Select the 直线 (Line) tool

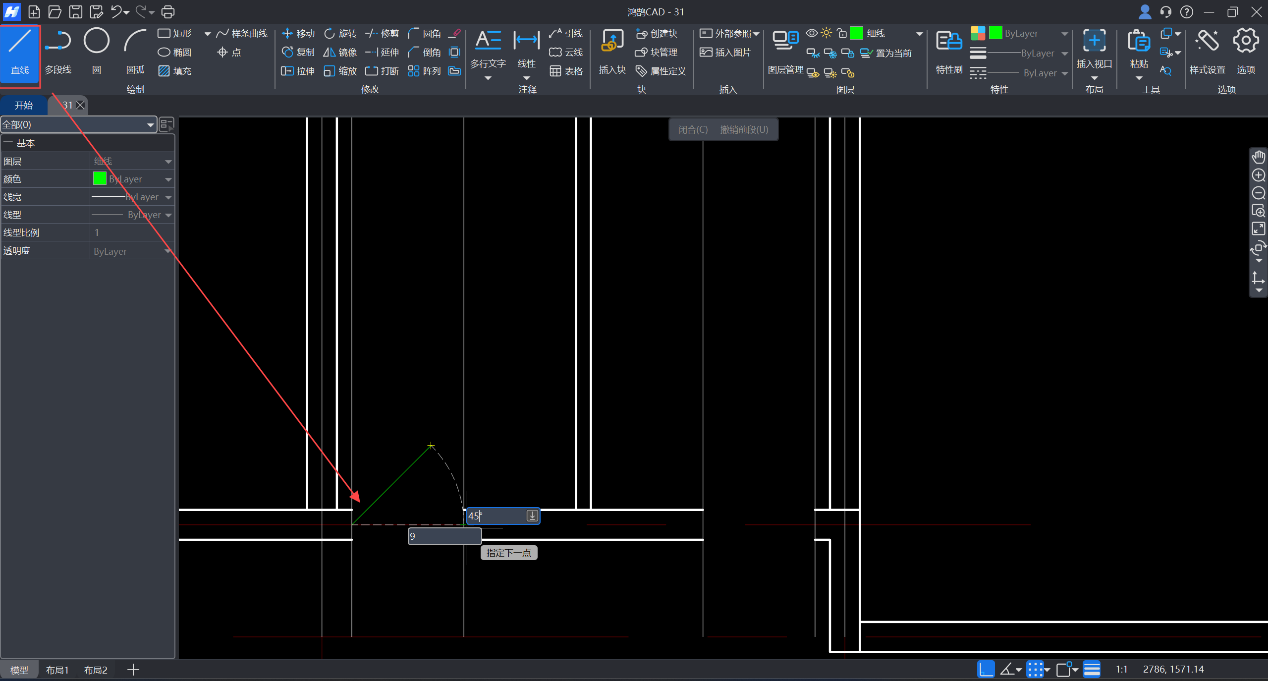coord(20,51)
